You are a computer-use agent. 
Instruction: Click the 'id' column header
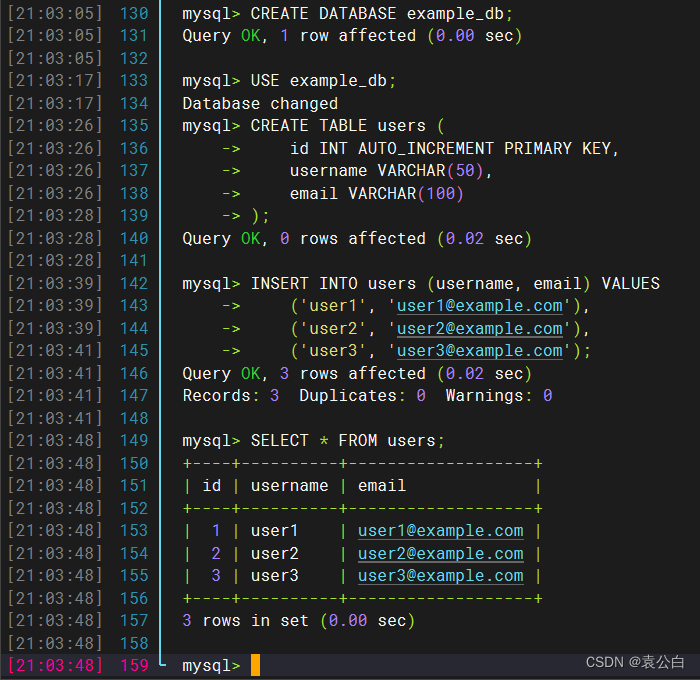tap(212, 486)
